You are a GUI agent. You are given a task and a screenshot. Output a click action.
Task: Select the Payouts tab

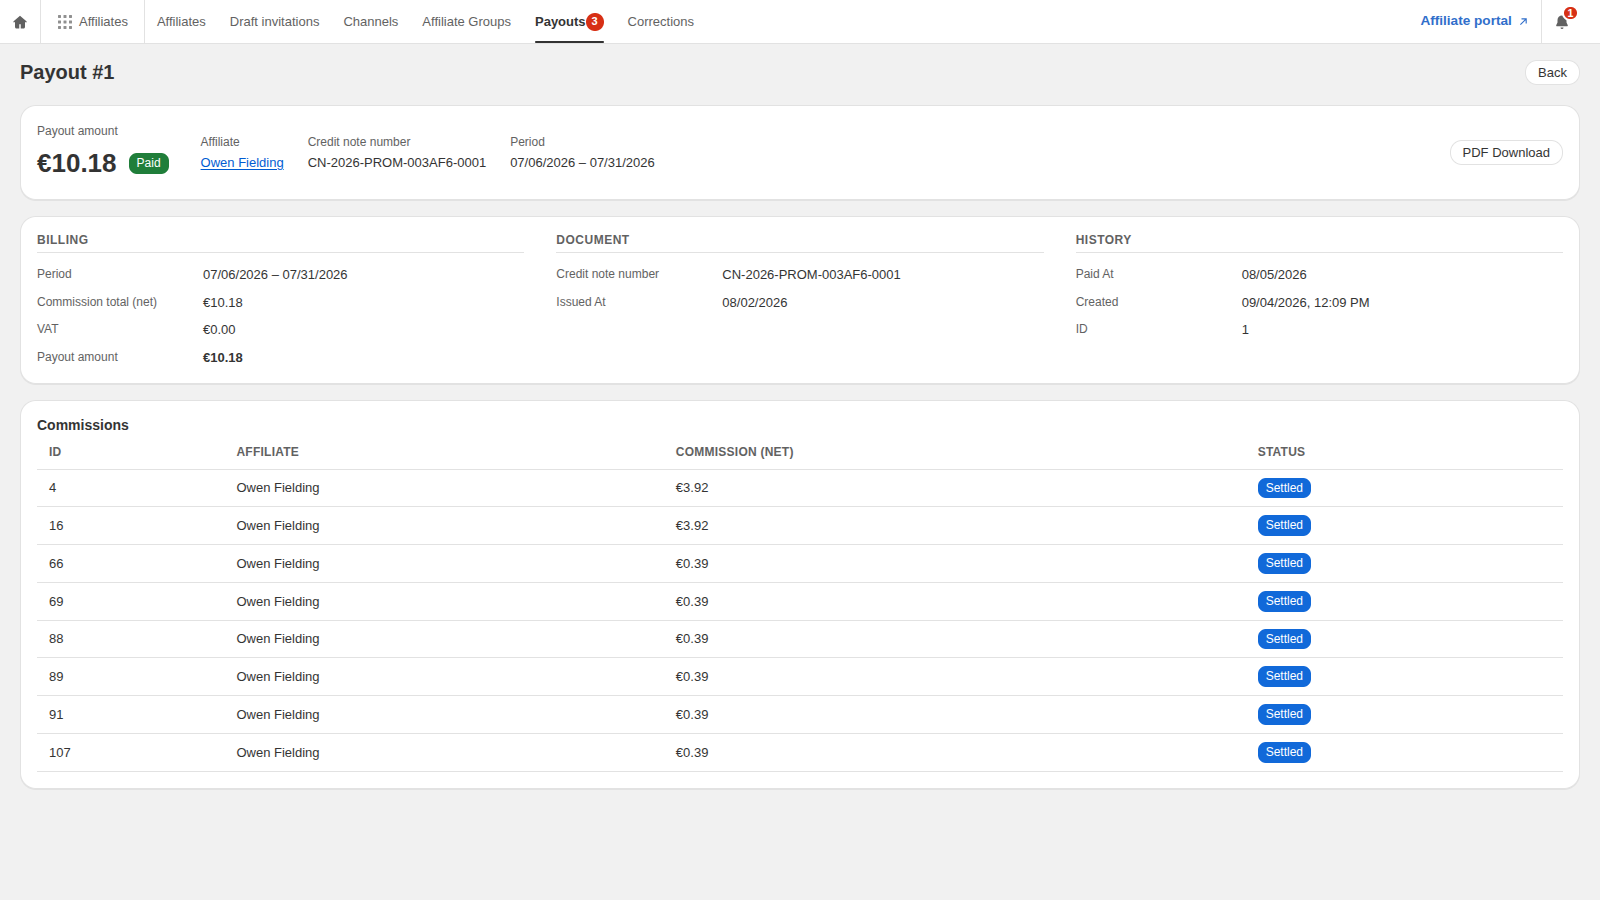click(x=560, y=22)
